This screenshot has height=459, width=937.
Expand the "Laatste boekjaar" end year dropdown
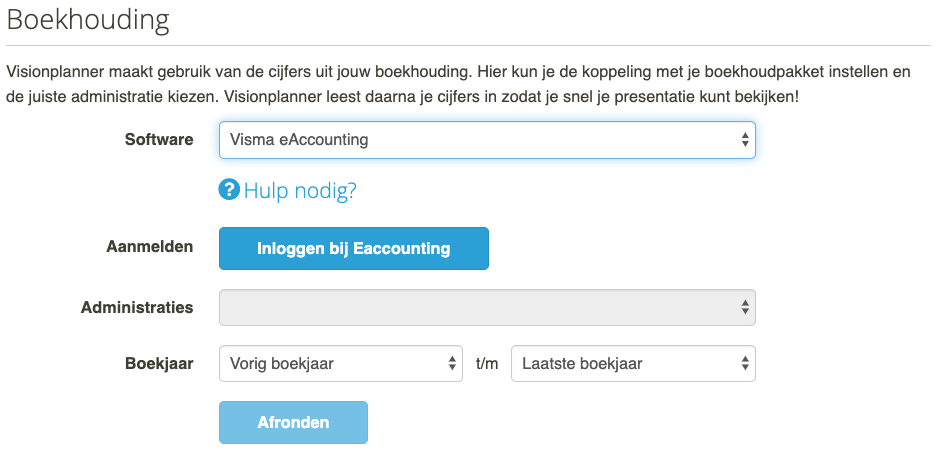pyautogui.click(x=633, y=363)
